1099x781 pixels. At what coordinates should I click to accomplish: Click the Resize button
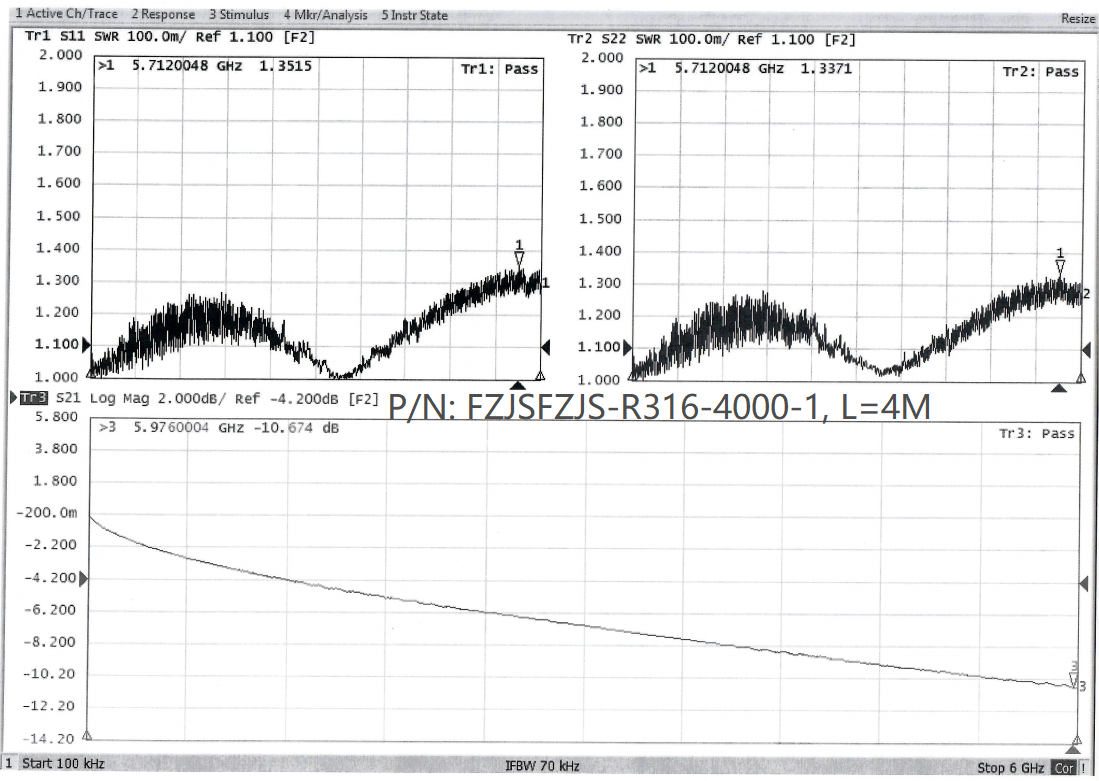[x=1078, y=18]
